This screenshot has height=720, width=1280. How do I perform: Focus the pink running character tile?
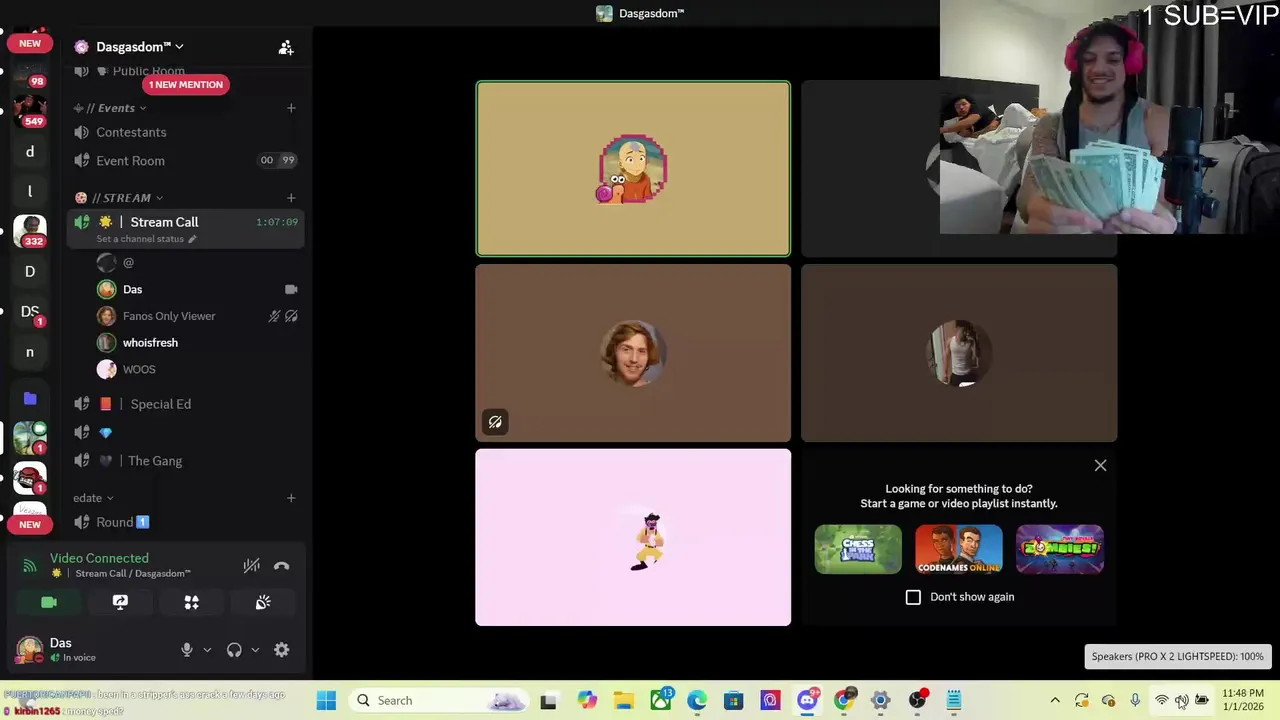[x=633, y=537]
